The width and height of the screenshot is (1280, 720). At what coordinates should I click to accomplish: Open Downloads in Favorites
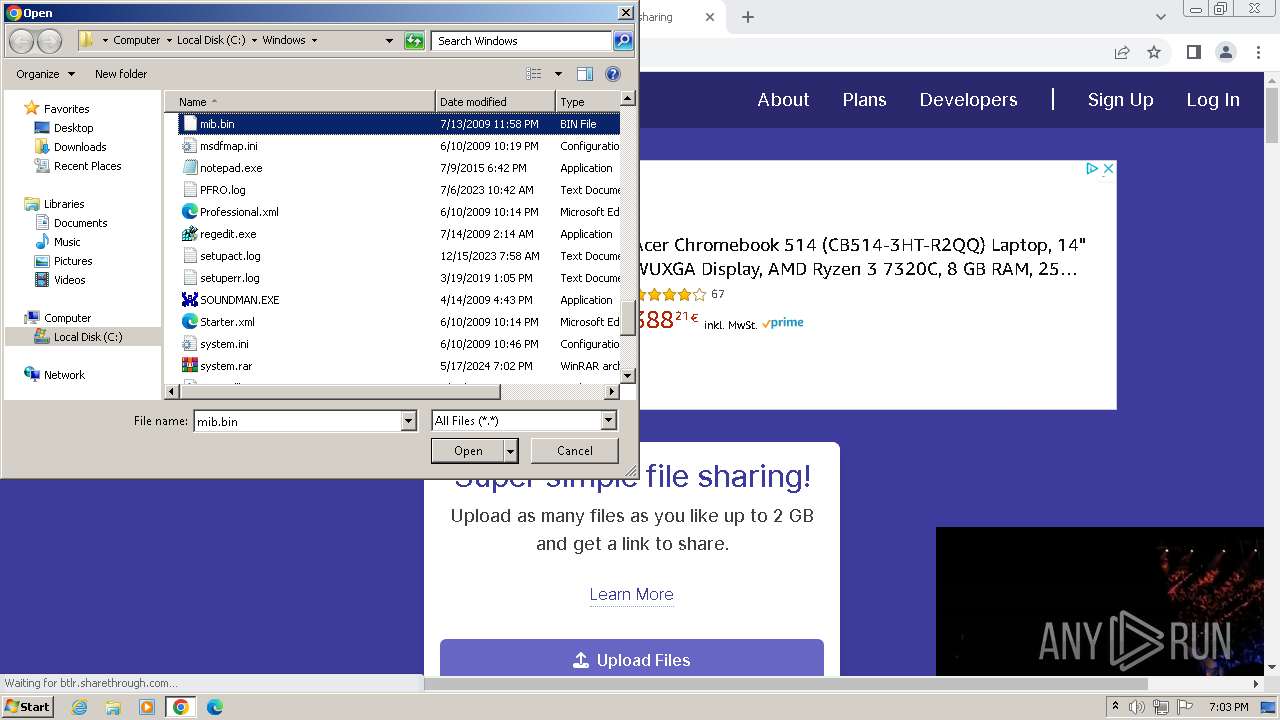[x=80, y=147]
